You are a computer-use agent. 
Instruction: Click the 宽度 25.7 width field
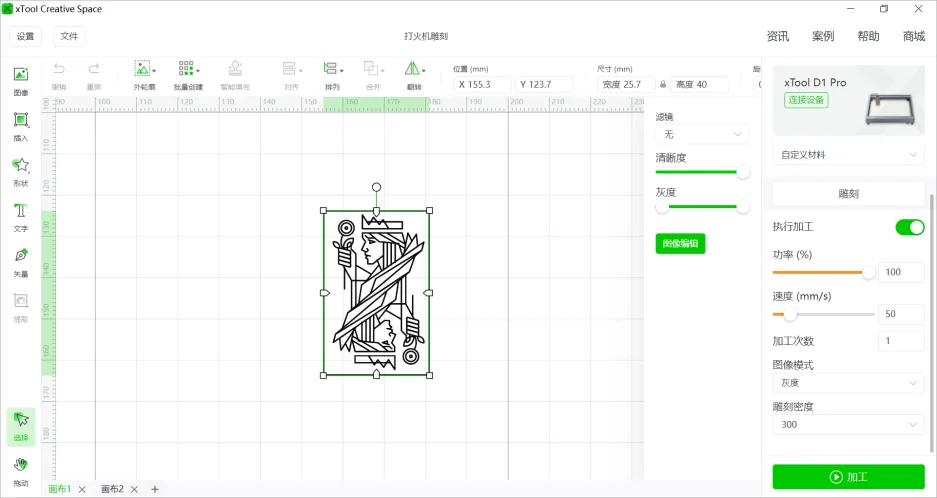[x=626, y=84]
